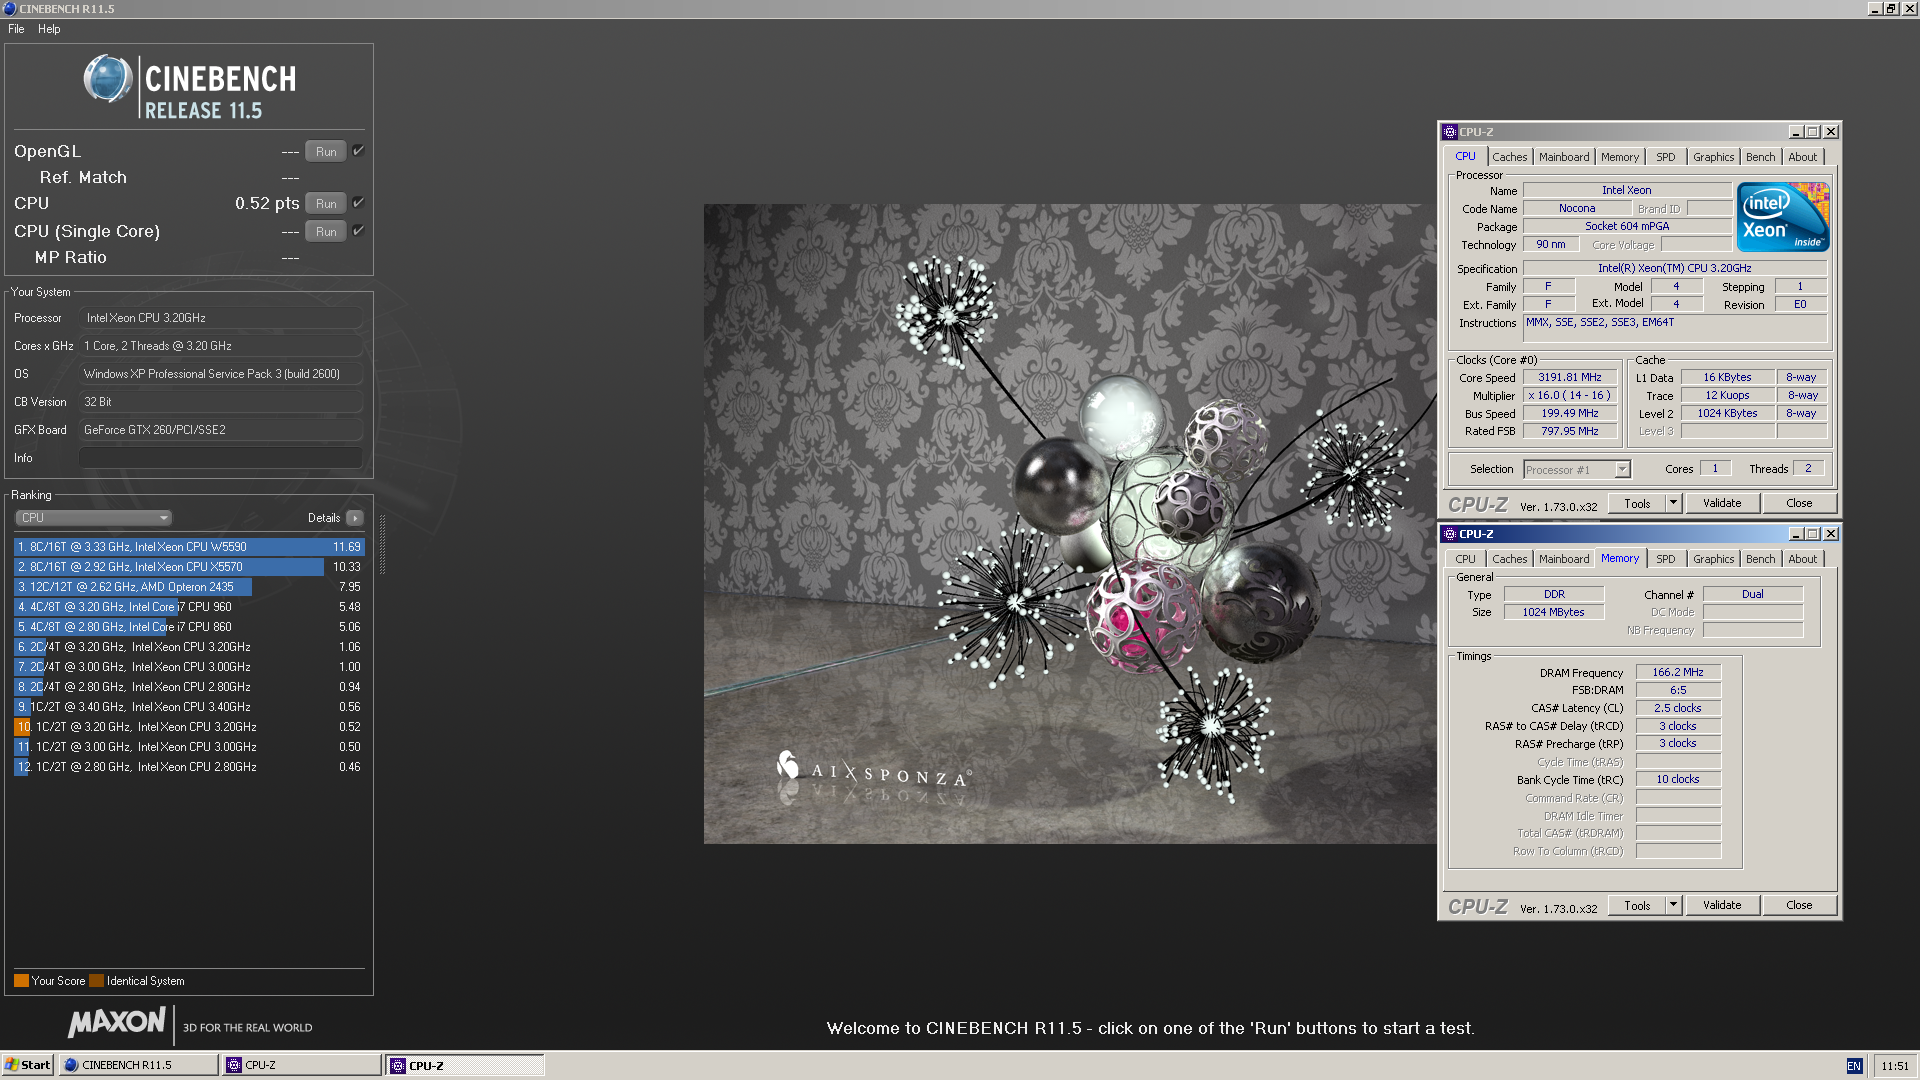Switch to active CPU-Z taskbar item
This screenshot has width=1920, height=1080.
click(x=465, y=1065)
